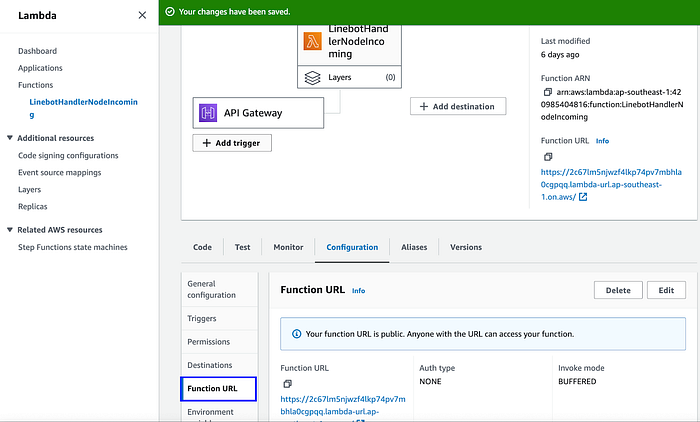The width and height of the screenshot is (700, 422).
Task: Go to the Functions list
Action: pyautogui.click(x=35, y=85)
